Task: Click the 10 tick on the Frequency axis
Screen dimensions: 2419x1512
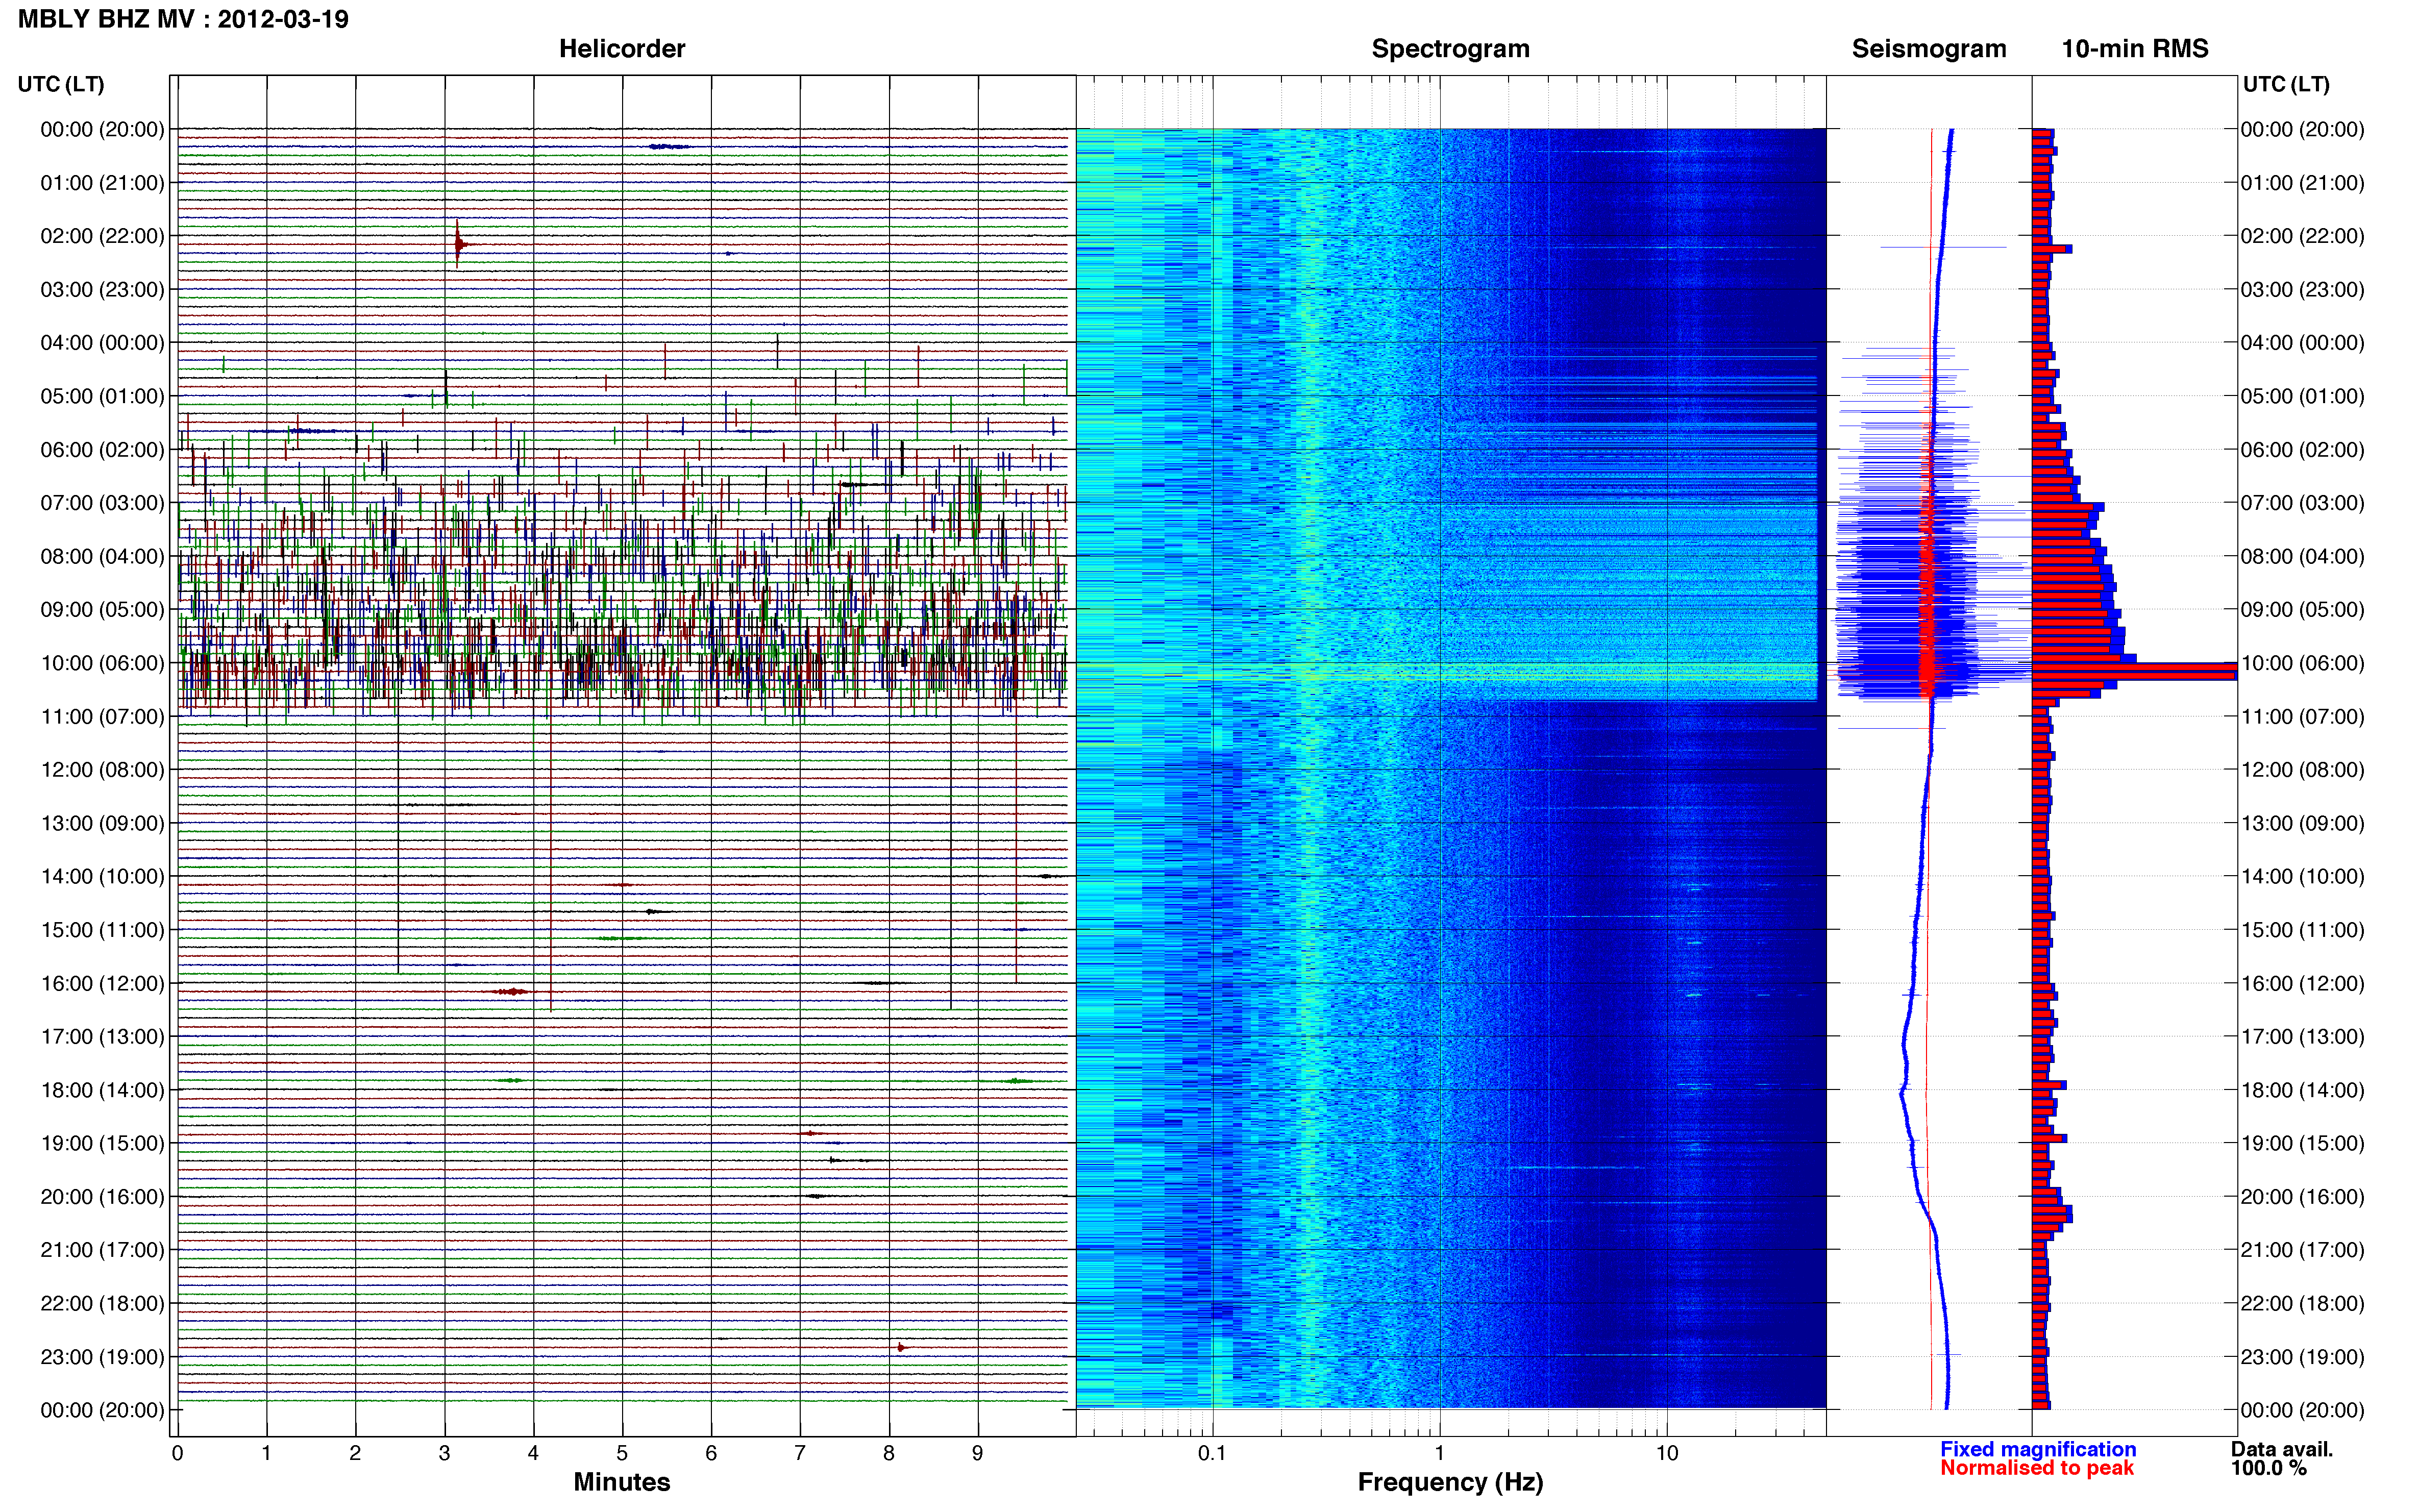Action: 1667,1453
